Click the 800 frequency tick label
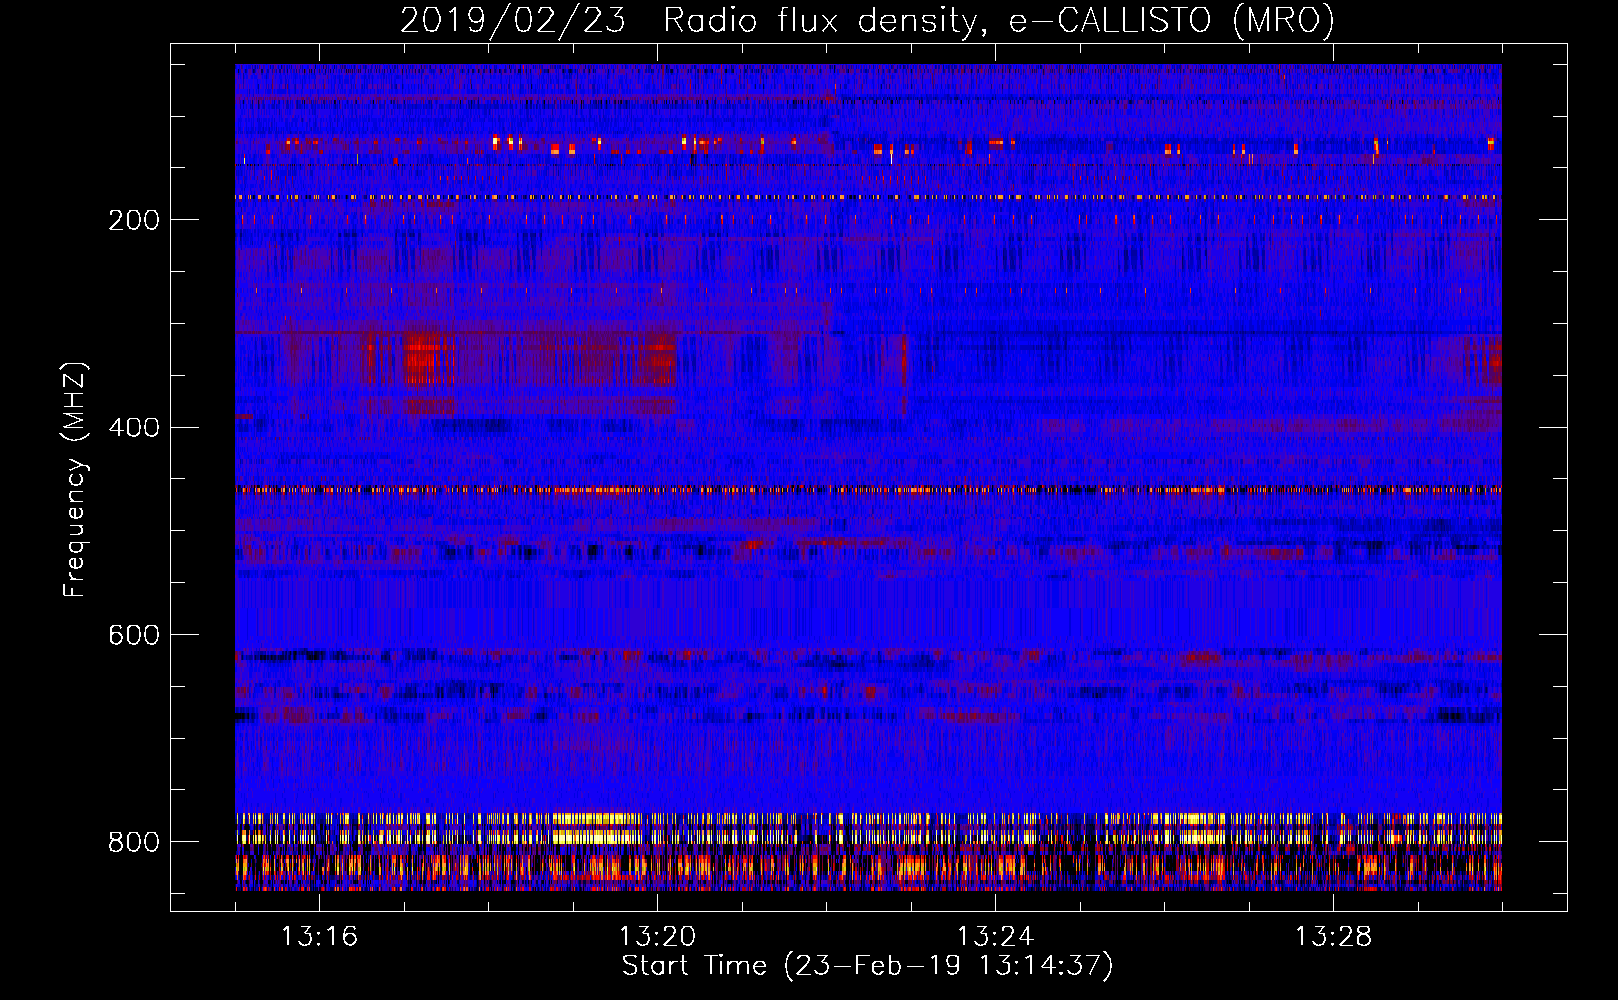 click(134, 842)
